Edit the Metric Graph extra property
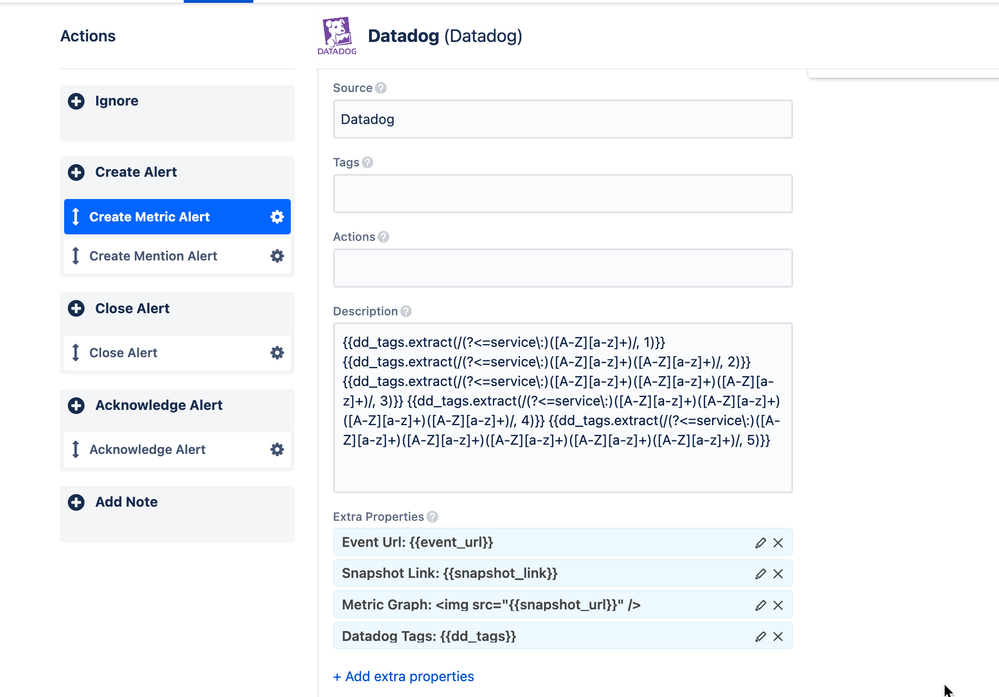Screen dimensions: 999x697 [x=760, y=605]
